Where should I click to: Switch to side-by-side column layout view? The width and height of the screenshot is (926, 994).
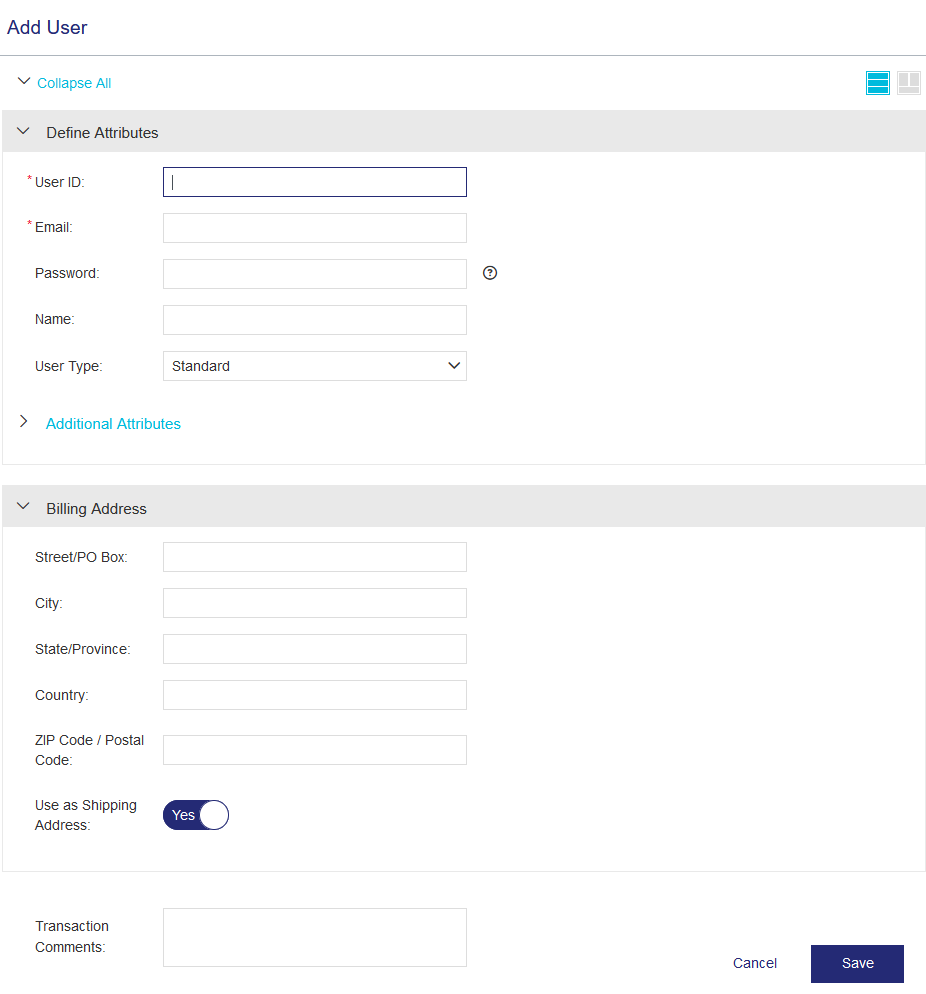908,83
